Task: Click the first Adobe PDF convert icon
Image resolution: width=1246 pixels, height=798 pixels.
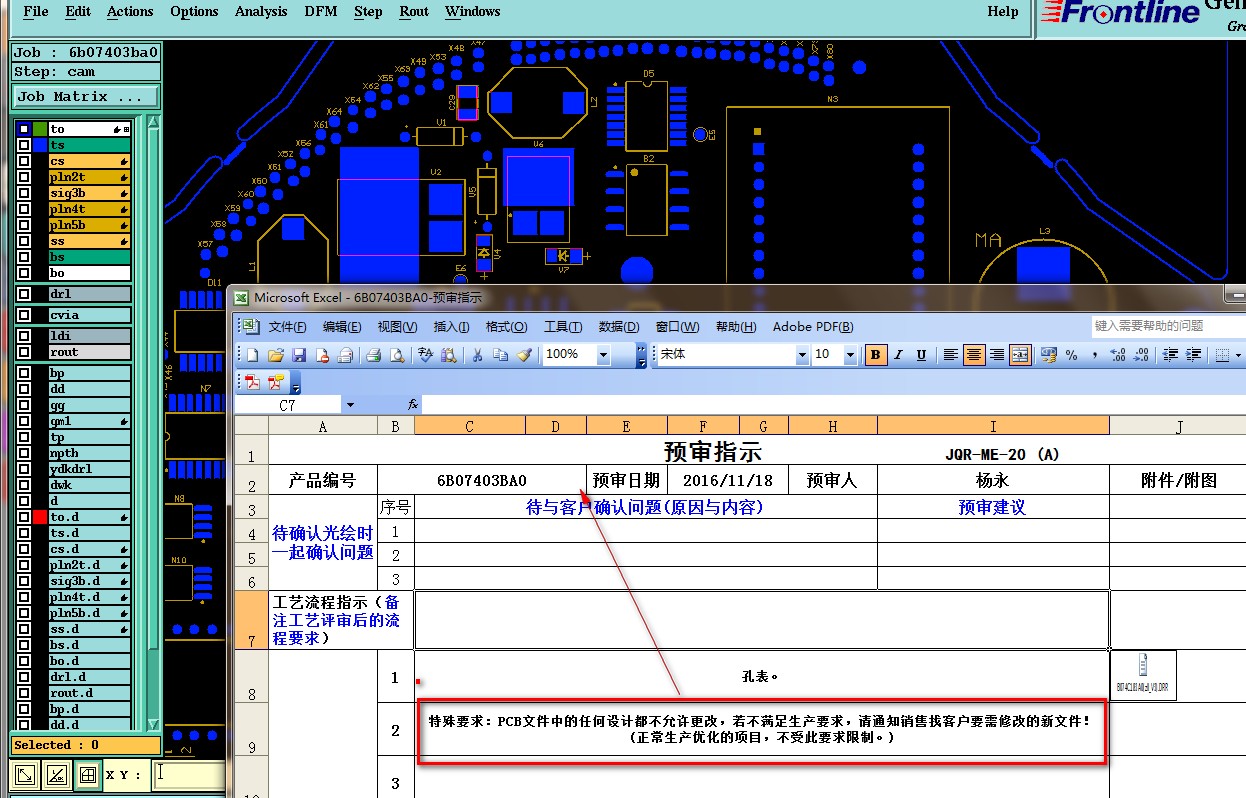Action: click(x=253, y=383)
